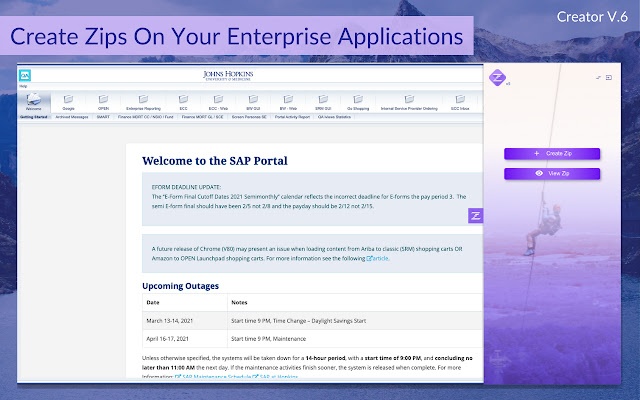Click the Johns Hopkins logo
Viewport: 640px width, 400px height.
tap(228, 76)
